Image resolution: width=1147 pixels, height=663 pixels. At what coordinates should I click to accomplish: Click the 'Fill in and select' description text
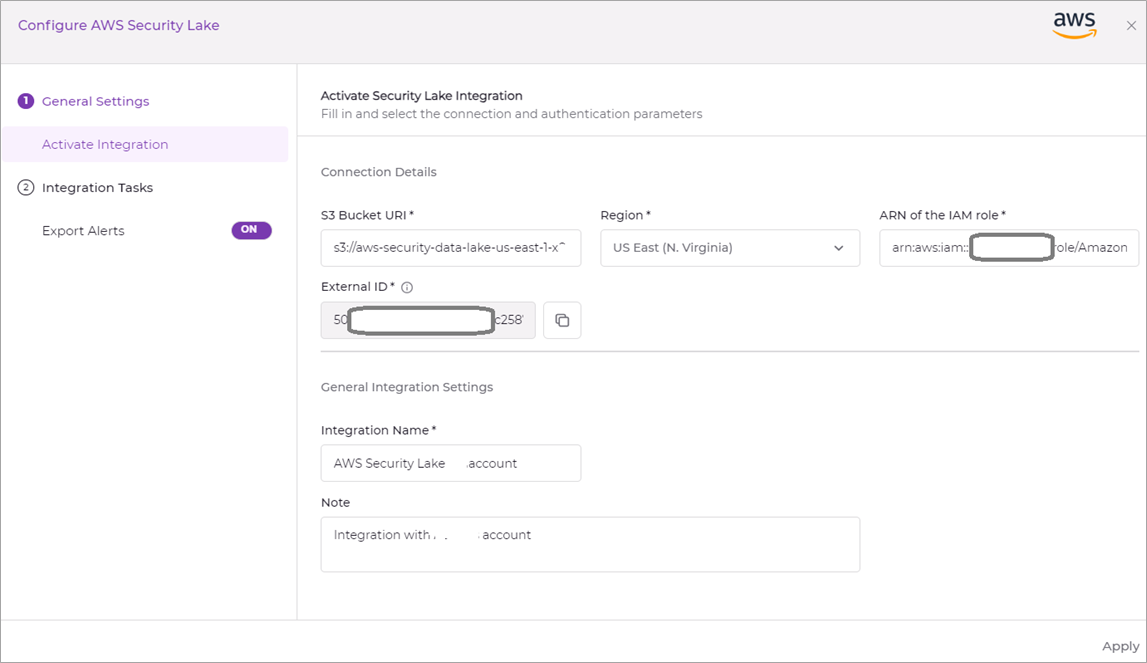pyautogui.click(x=511, y=114)
